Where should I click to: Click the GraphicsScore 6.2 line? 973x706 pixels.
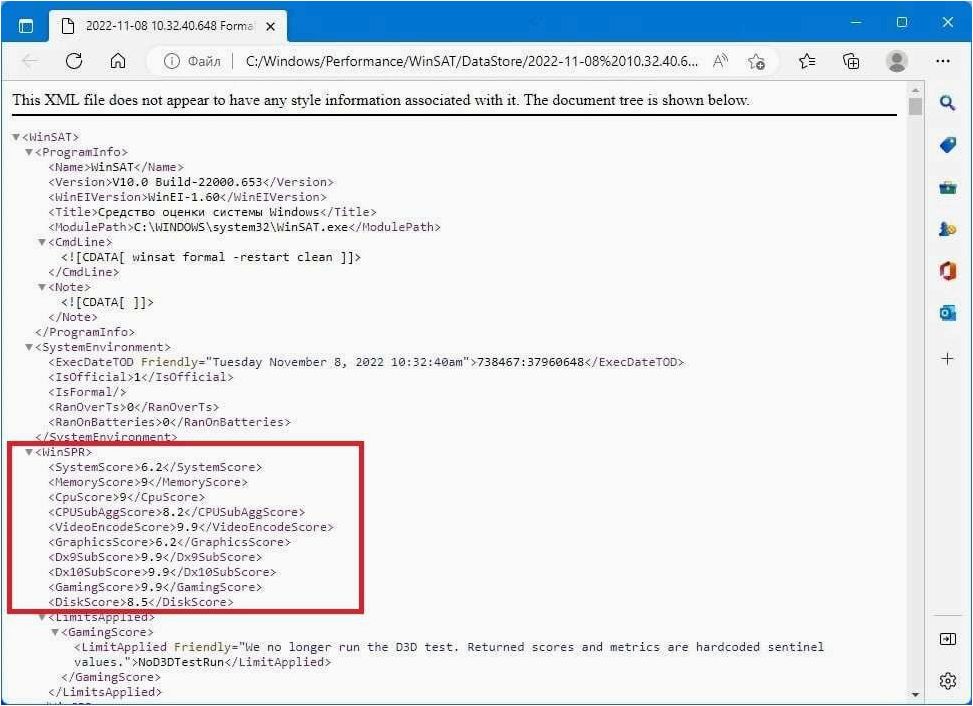[x=169, y=542]
